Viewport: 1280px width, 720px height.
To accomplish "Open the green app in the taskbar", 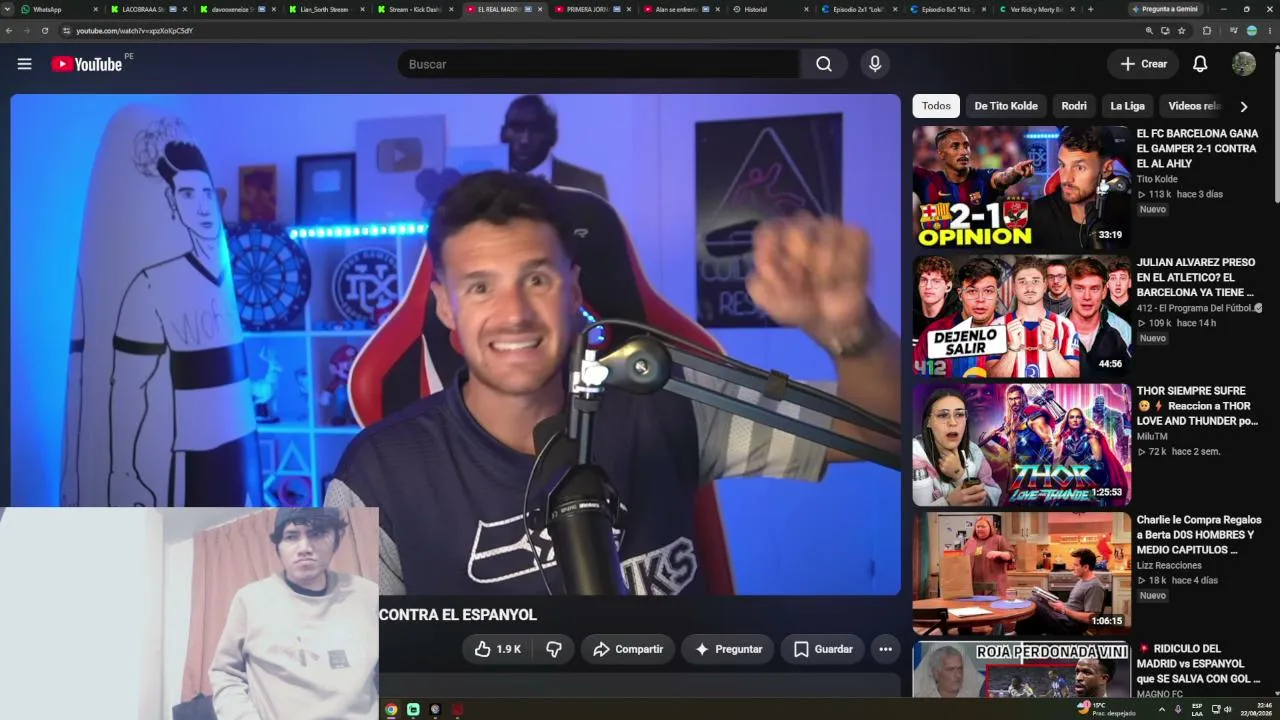I will (413, 709).
